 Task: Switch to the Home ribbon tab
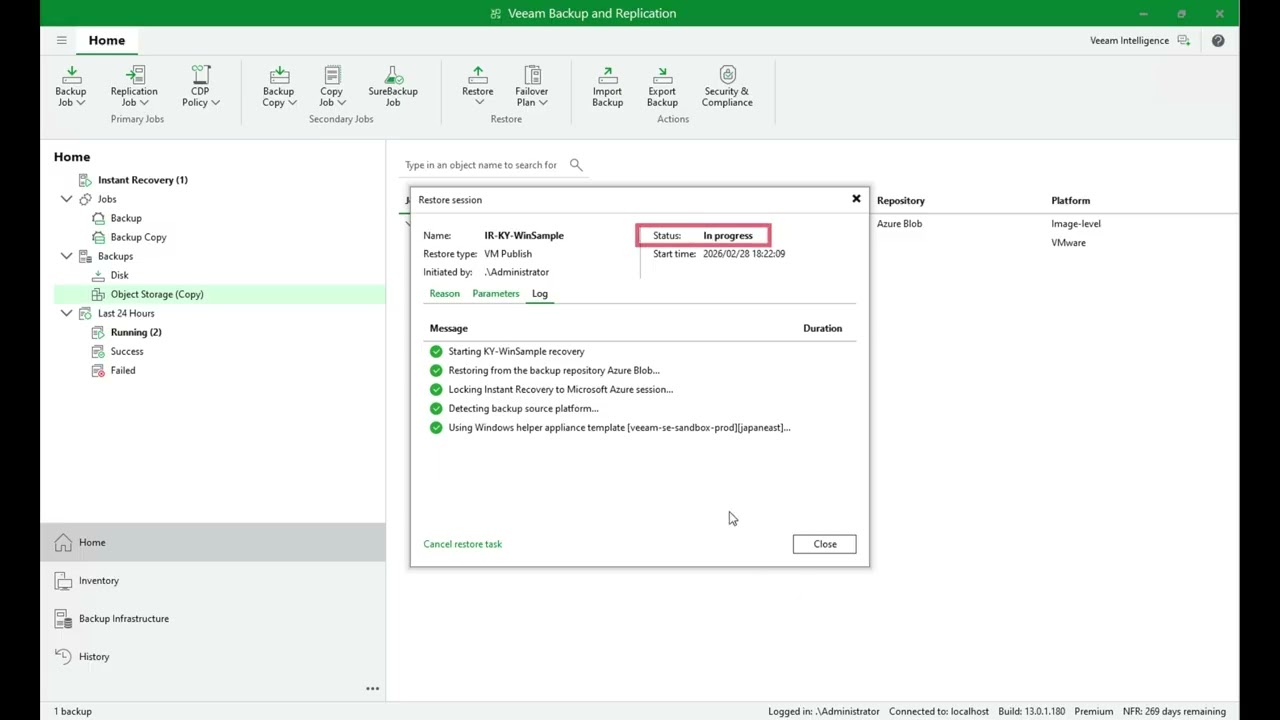[107, 40]
